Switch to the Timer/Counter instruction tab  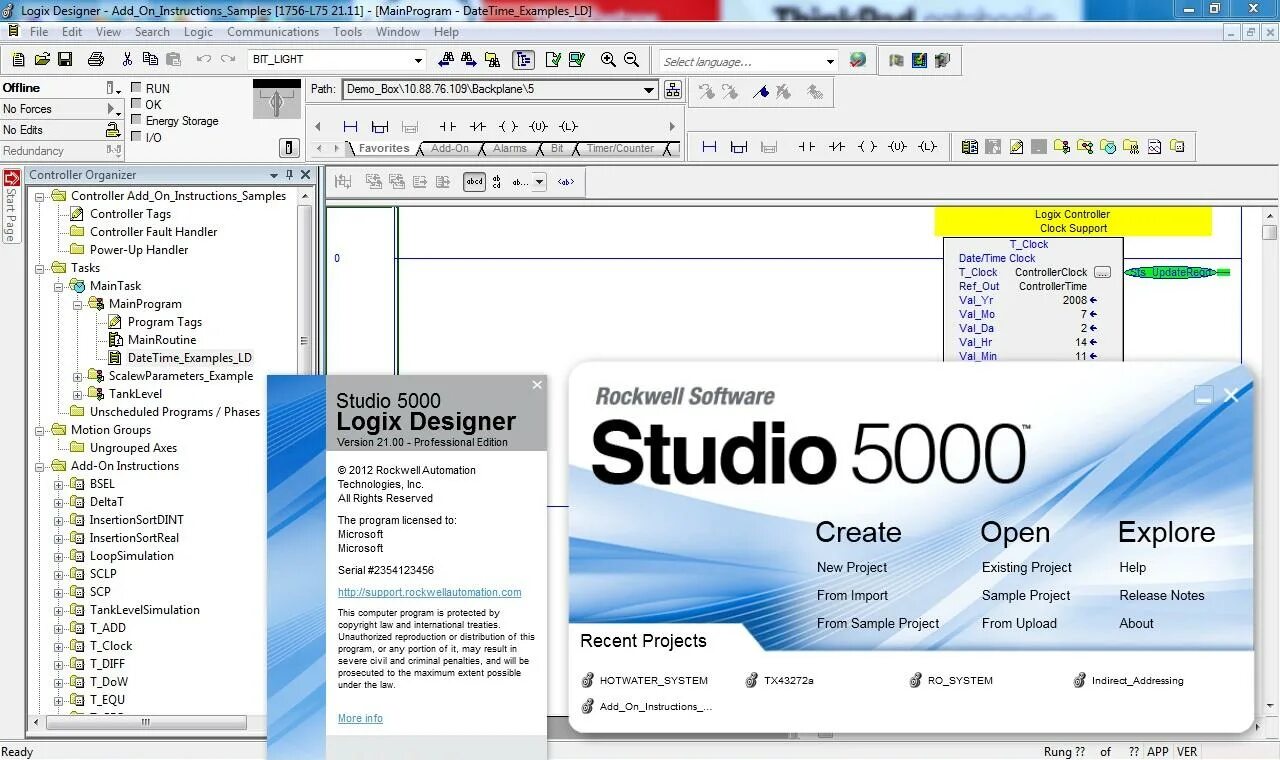620,148
